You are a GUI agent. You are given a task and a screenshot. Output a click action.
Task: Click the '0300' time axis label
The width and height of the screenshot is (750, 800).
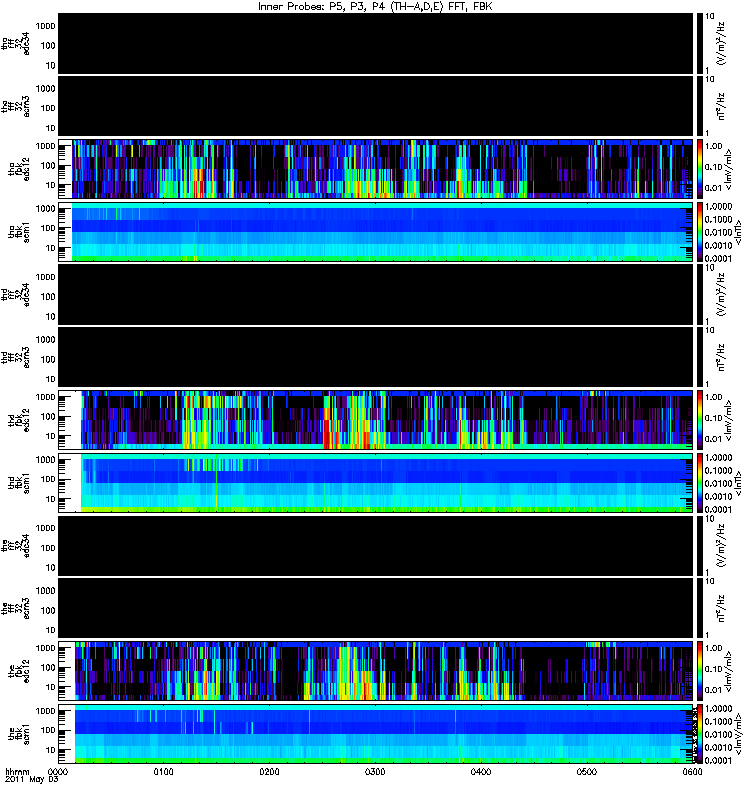[375, 771]
